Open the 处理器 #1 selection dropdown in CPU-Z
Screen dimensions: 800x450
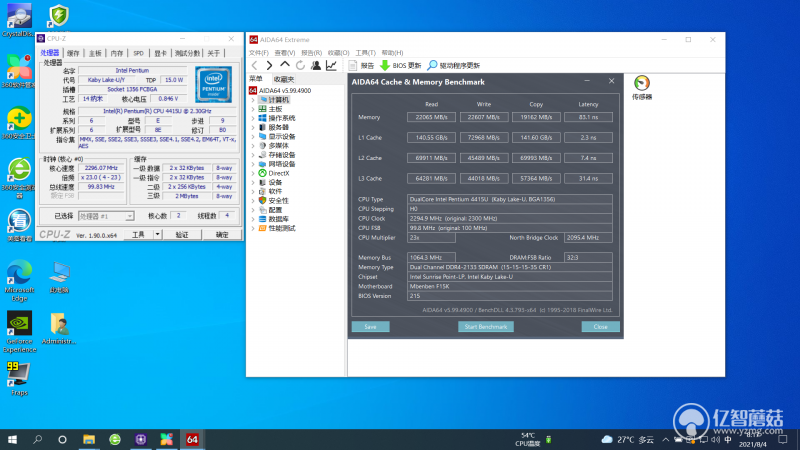click(106, 216)
